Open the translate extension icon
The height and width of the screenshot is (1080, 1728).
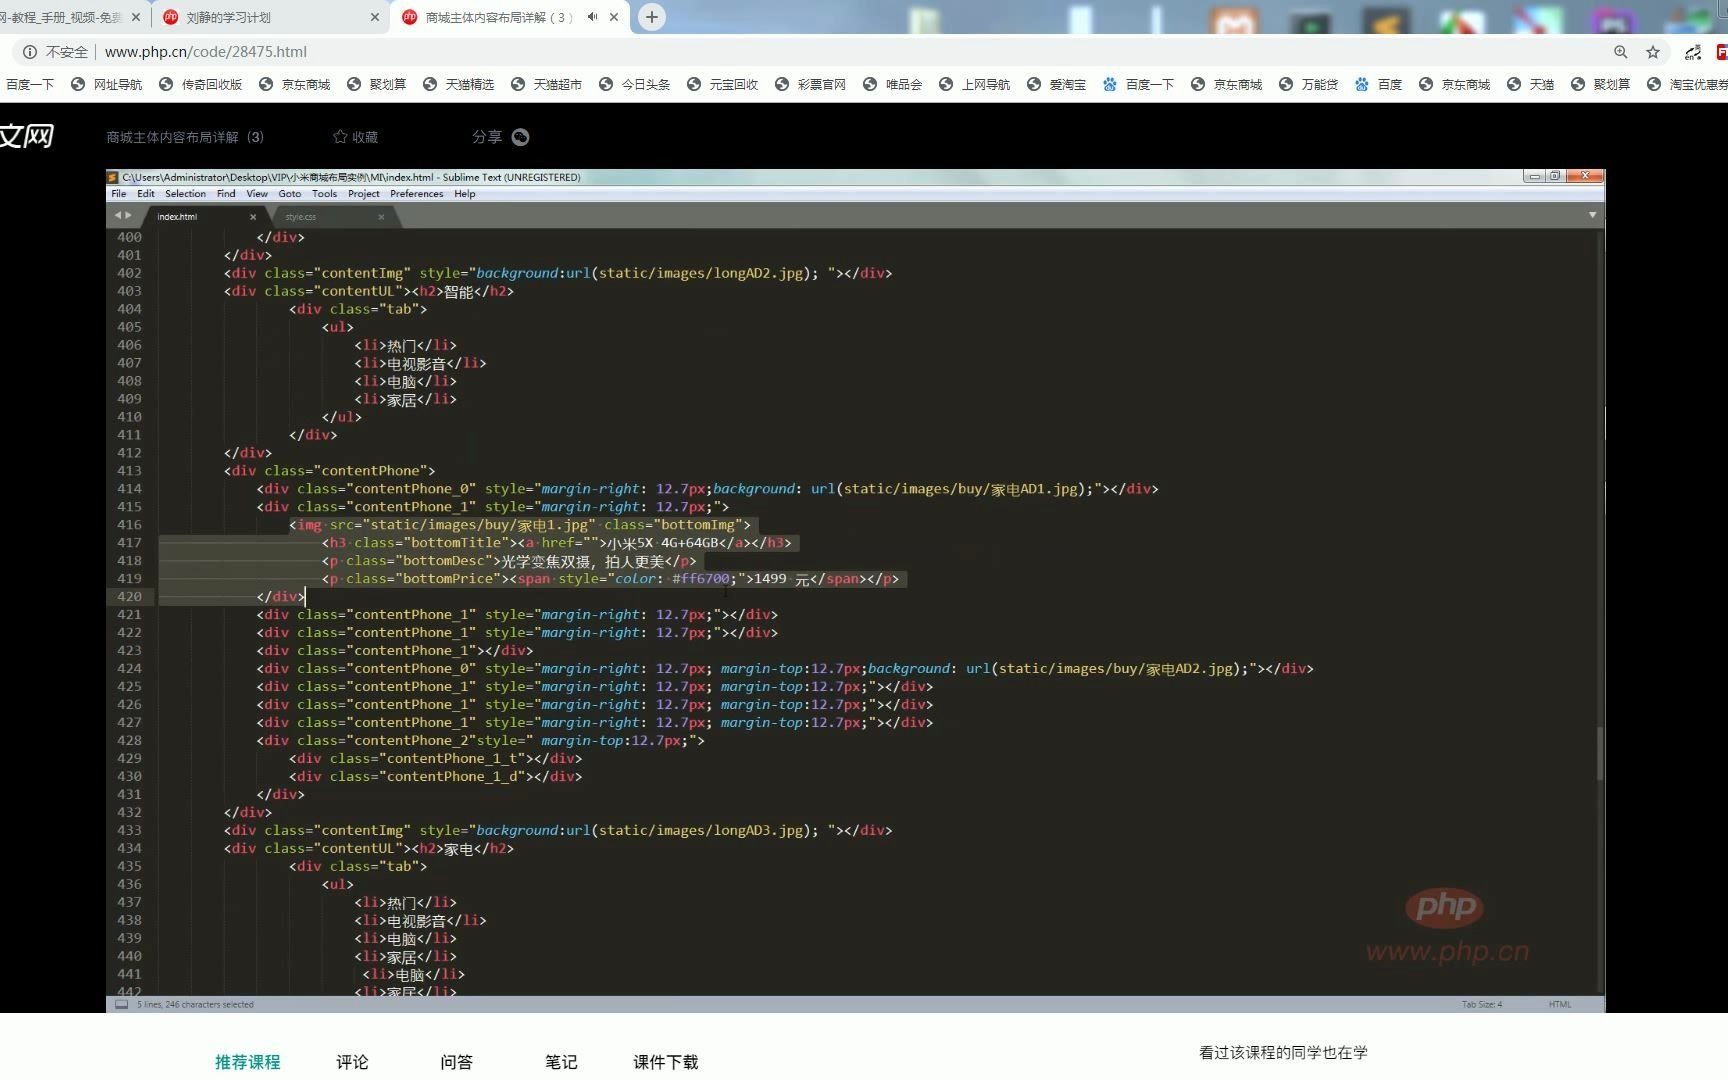point(1693,52)
